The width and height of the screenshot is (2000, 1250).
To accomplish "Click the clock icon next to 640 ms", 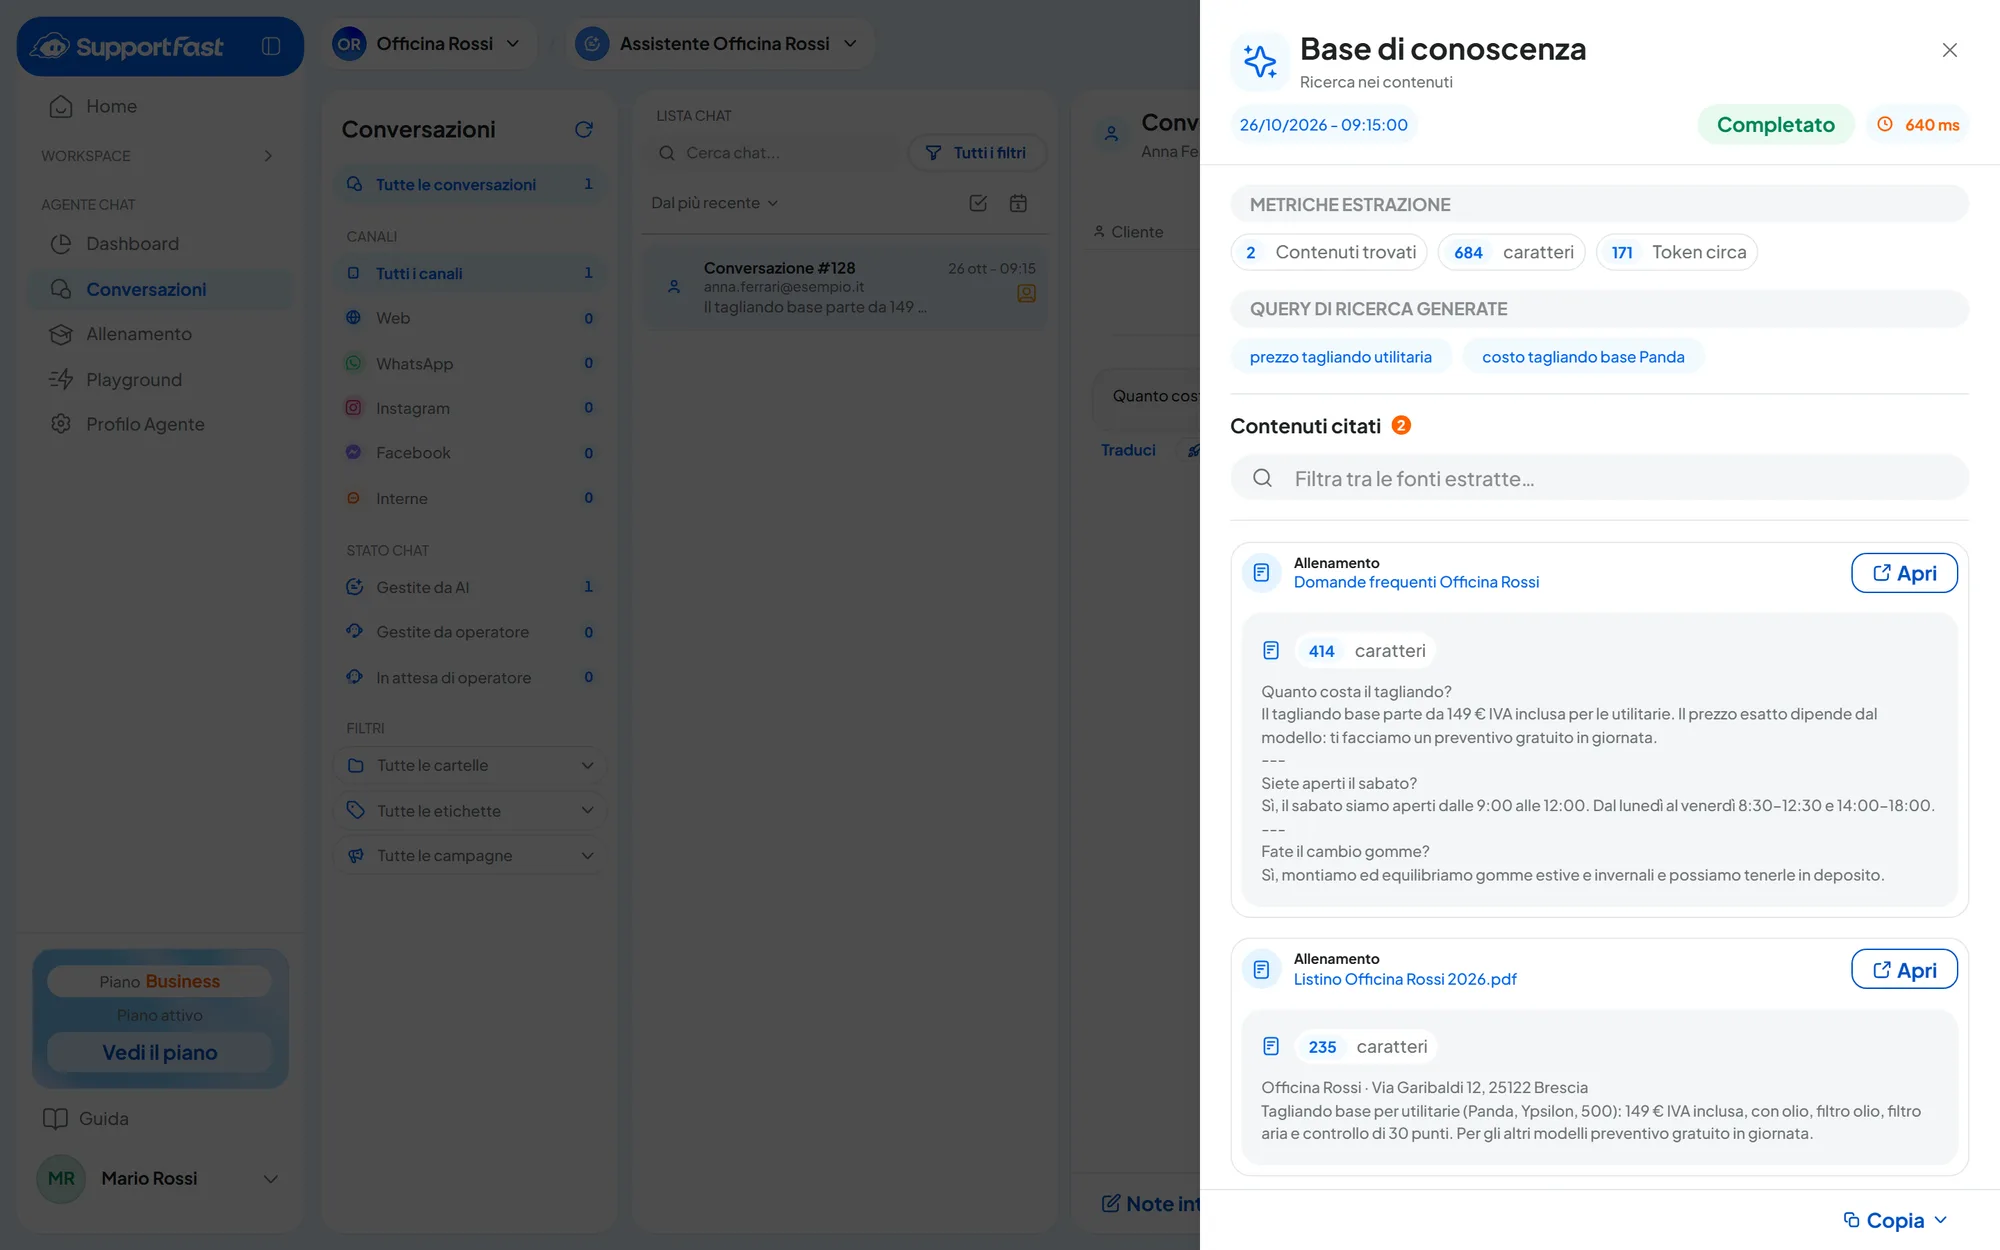I will 1885,125.
